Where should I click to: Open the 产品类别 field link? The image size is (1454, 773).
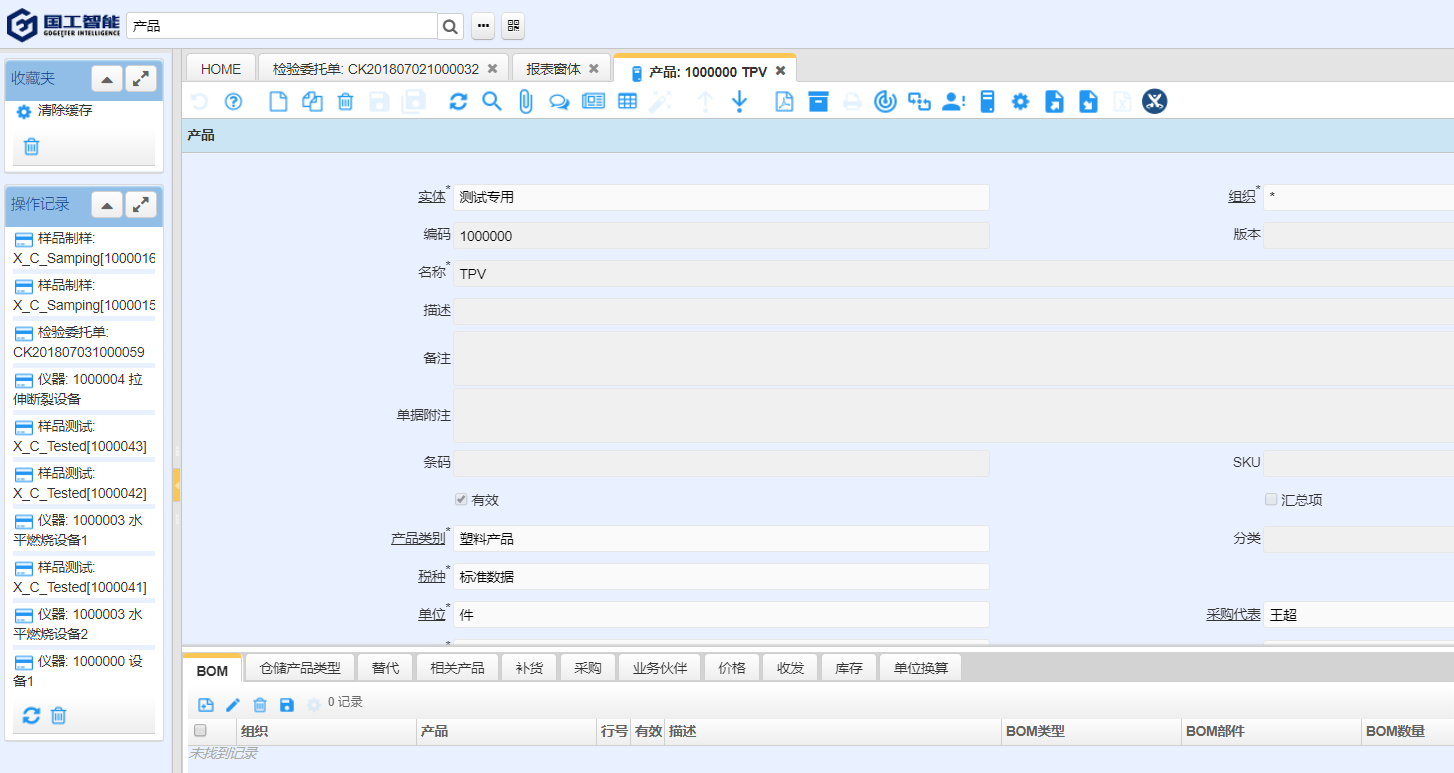click(418, 537)
